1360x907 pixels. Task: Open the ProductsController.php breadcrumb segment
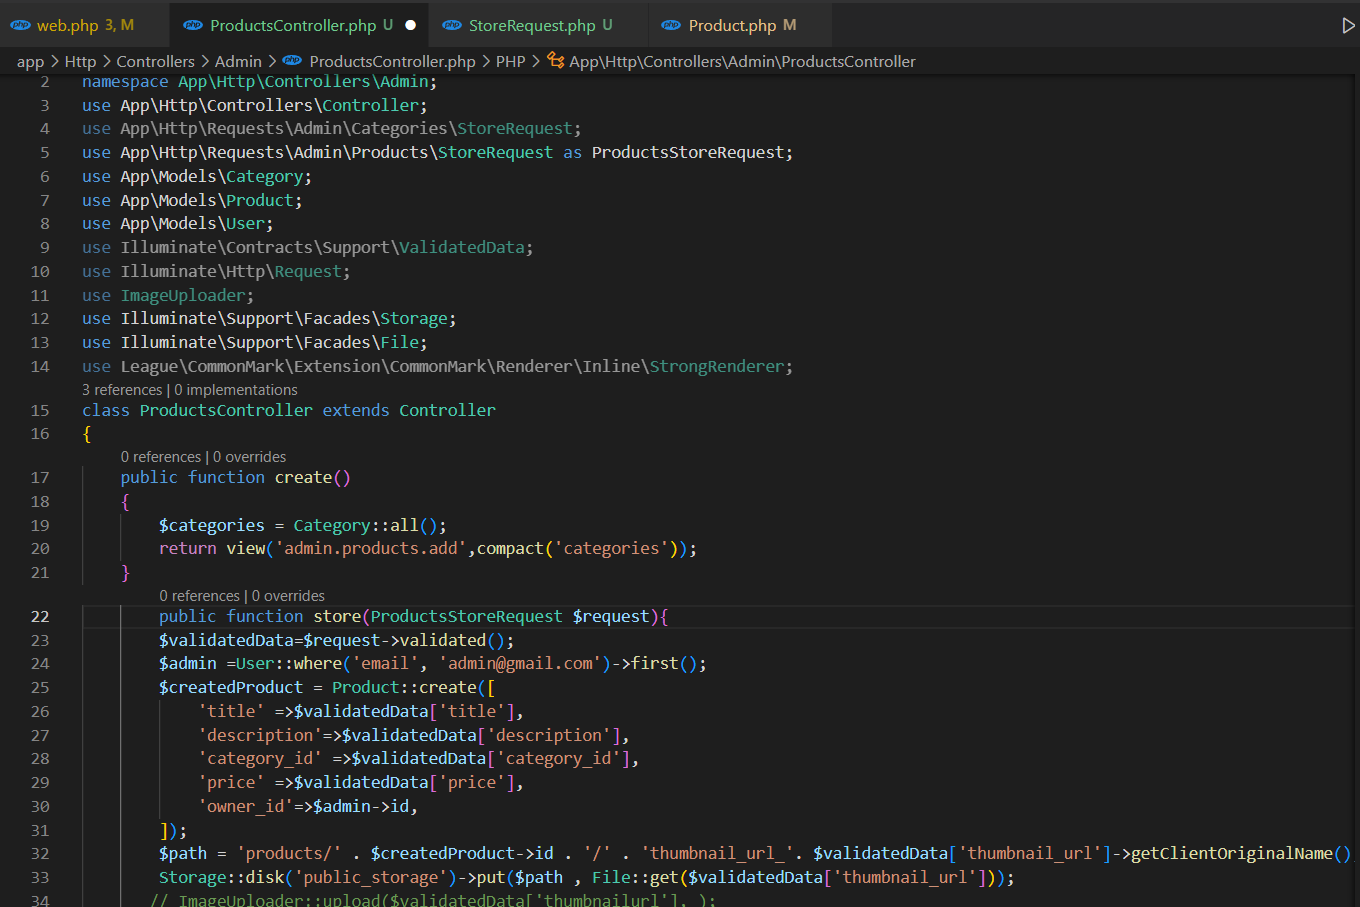click(392, 61)
